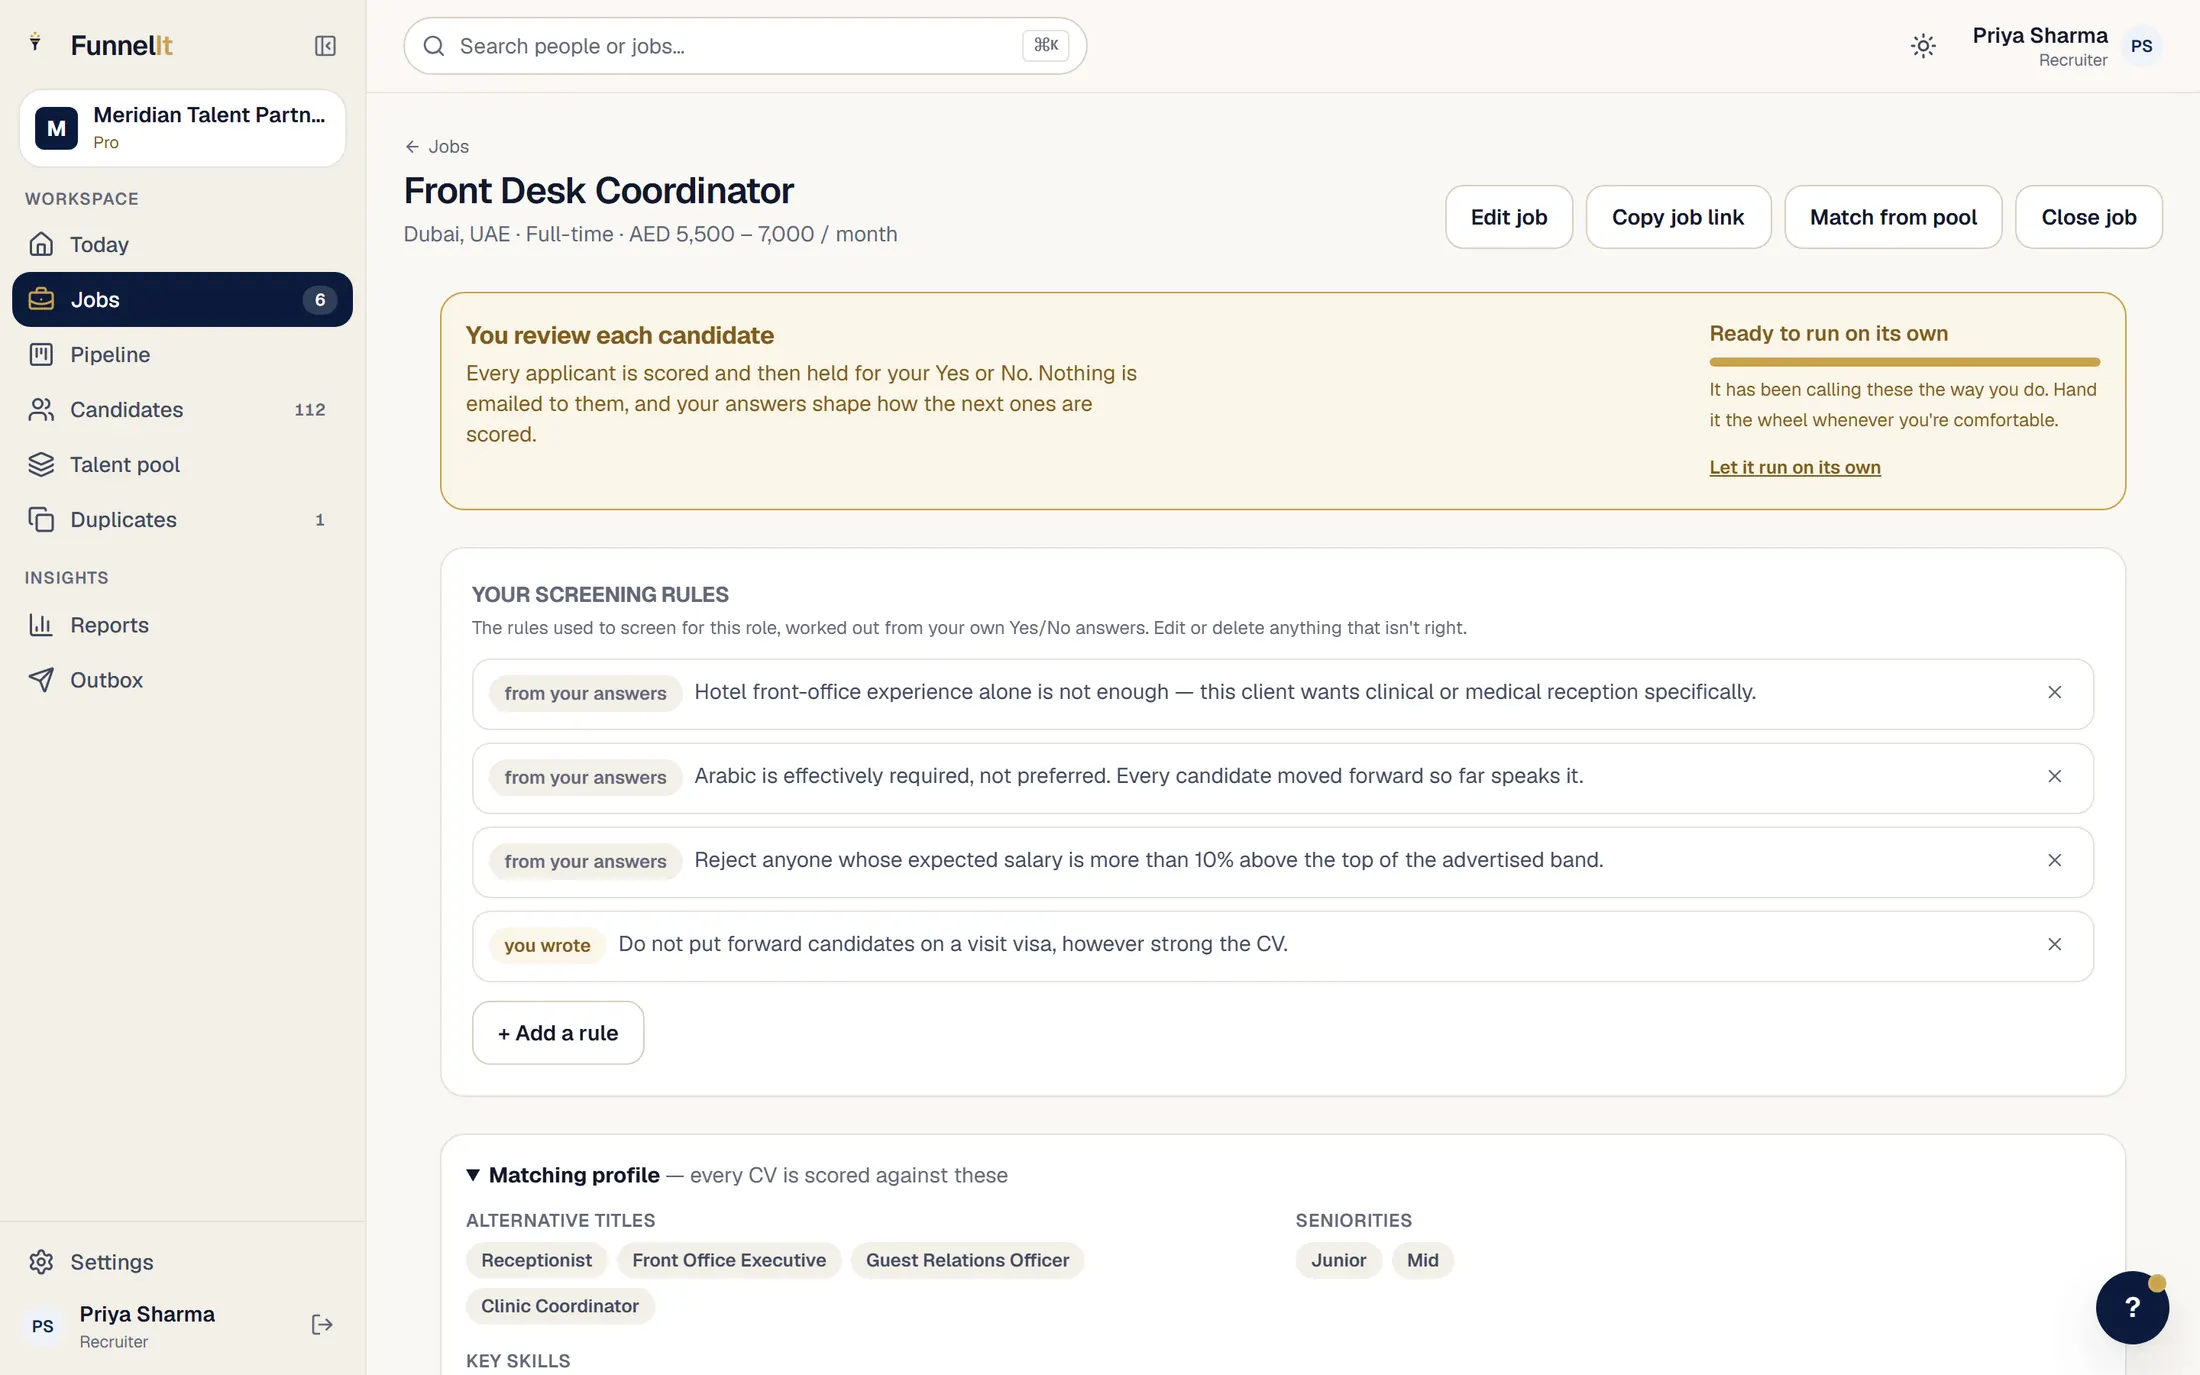
Task: Collapse the sidebar panel icon
Action: tap(325, 46)
